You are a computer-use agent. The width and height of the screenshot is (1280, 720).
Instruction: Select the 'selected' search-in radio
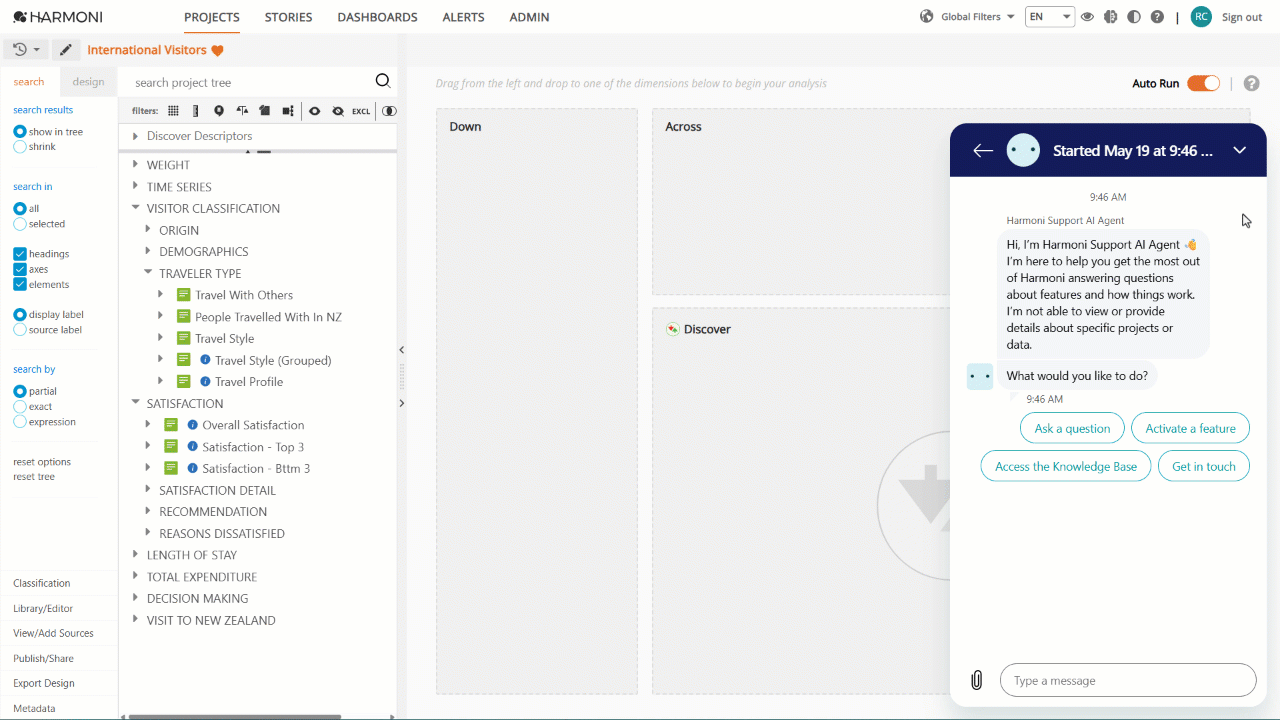pos(20,224)
